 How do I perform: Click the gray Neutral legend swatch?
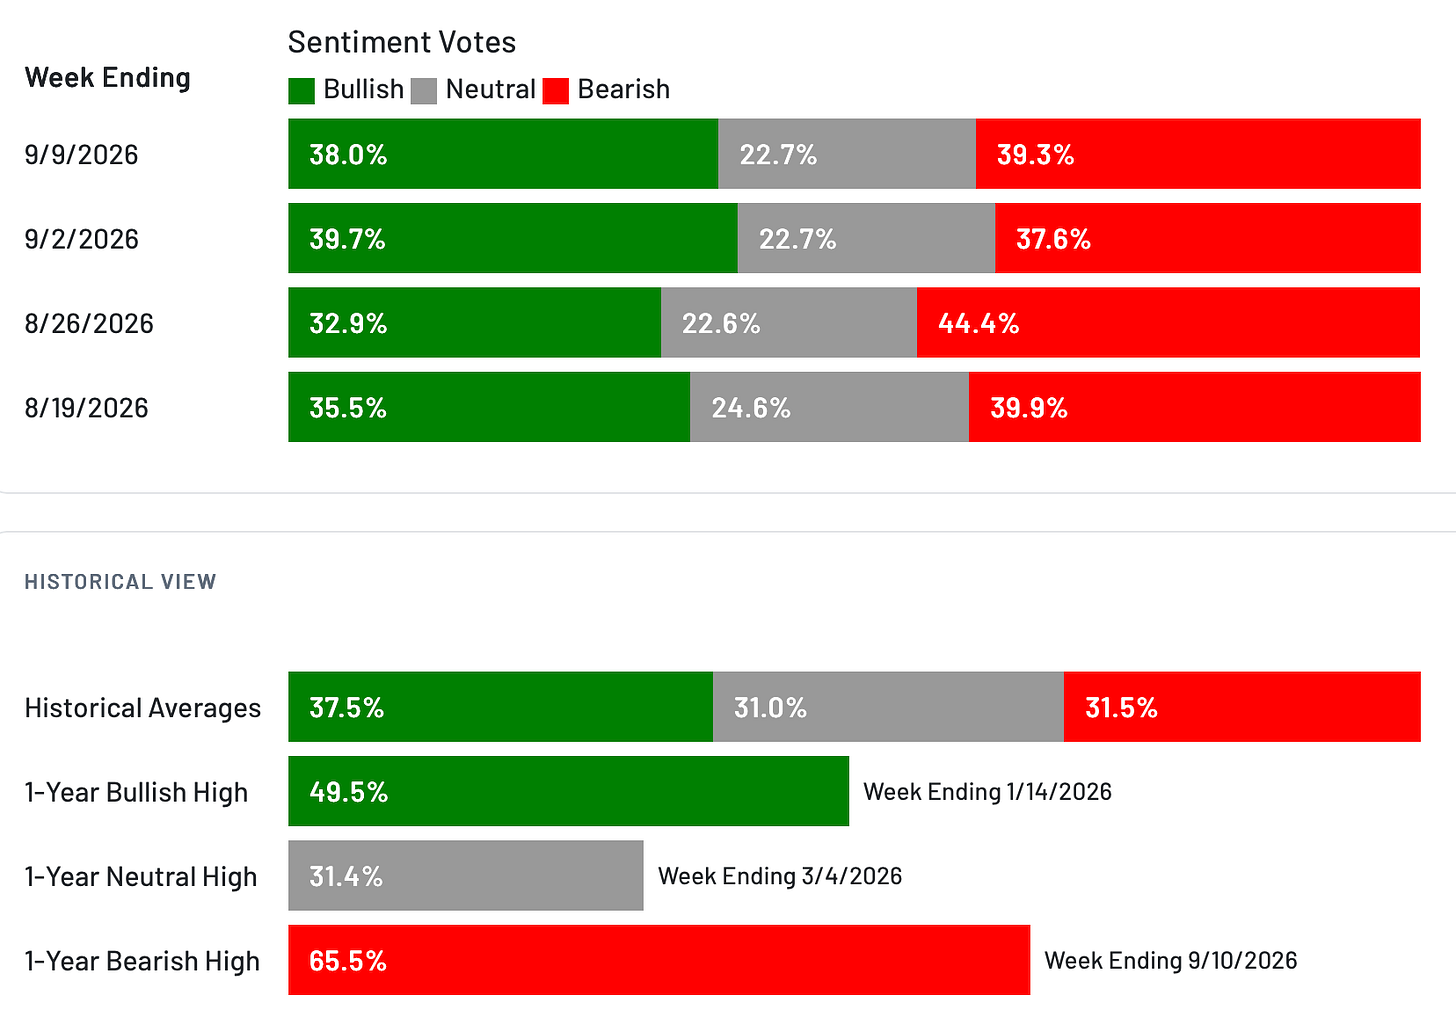coord(424,91)
